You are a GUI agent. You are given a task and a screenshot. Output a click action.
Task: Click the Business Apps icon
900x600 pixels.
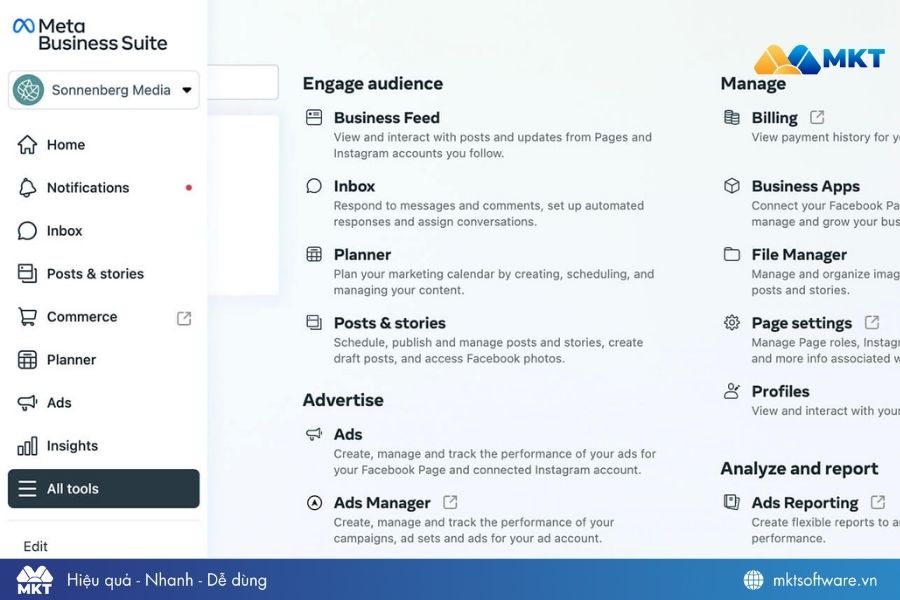[731, 186]
